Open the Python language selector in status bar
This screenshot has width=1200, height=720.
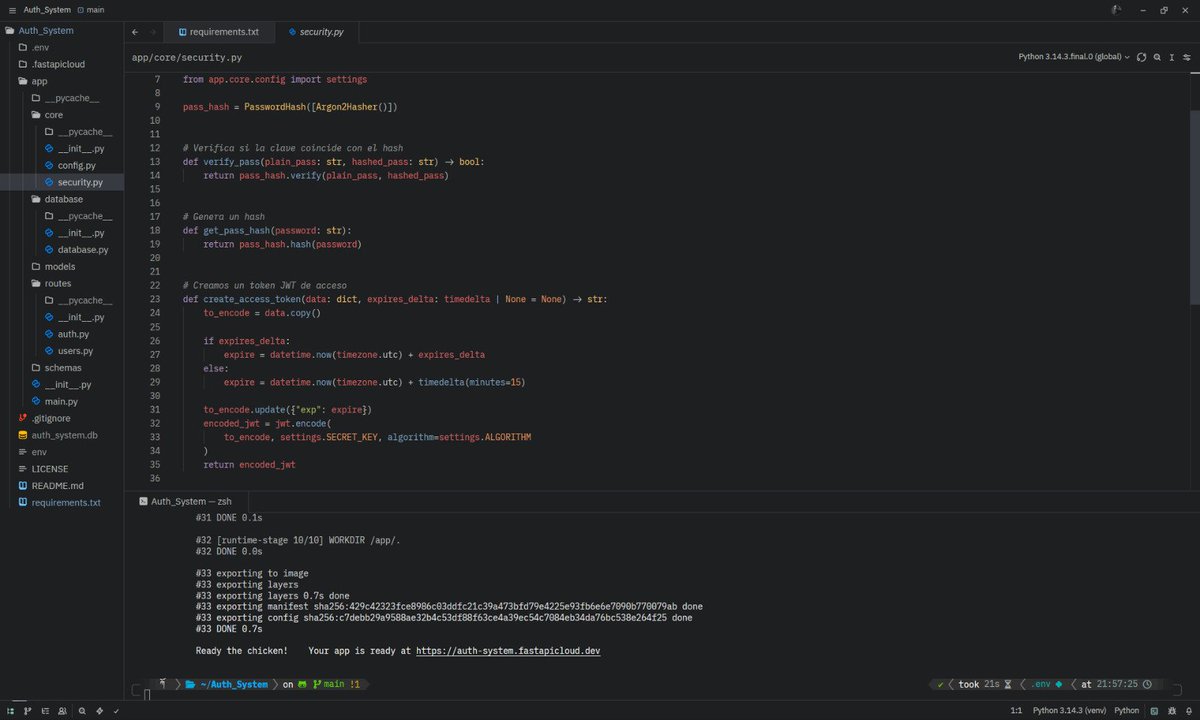[x=1127, y=710]
